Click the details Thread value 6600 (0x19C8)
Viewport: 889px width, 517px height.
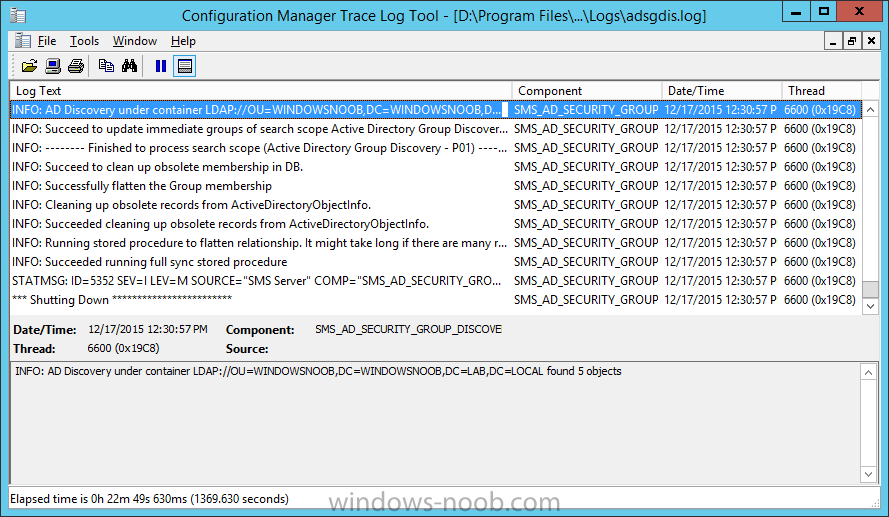point(123,348)
